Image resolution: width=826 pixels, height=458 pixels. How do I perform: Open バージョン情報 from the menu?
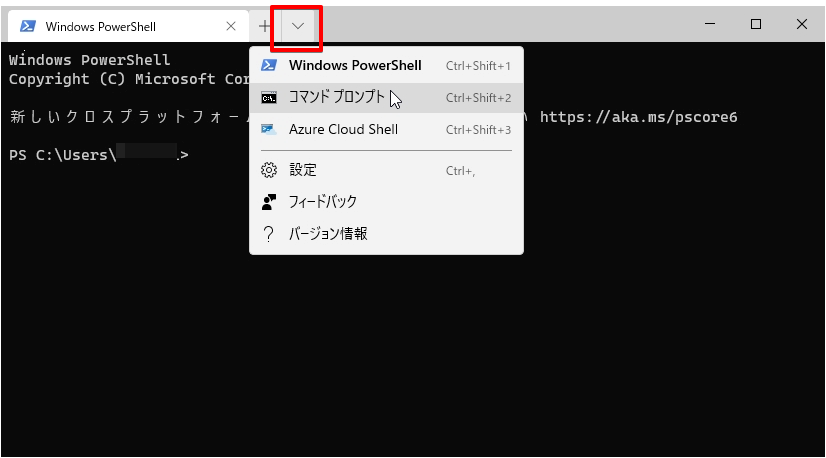pos(386,233)
